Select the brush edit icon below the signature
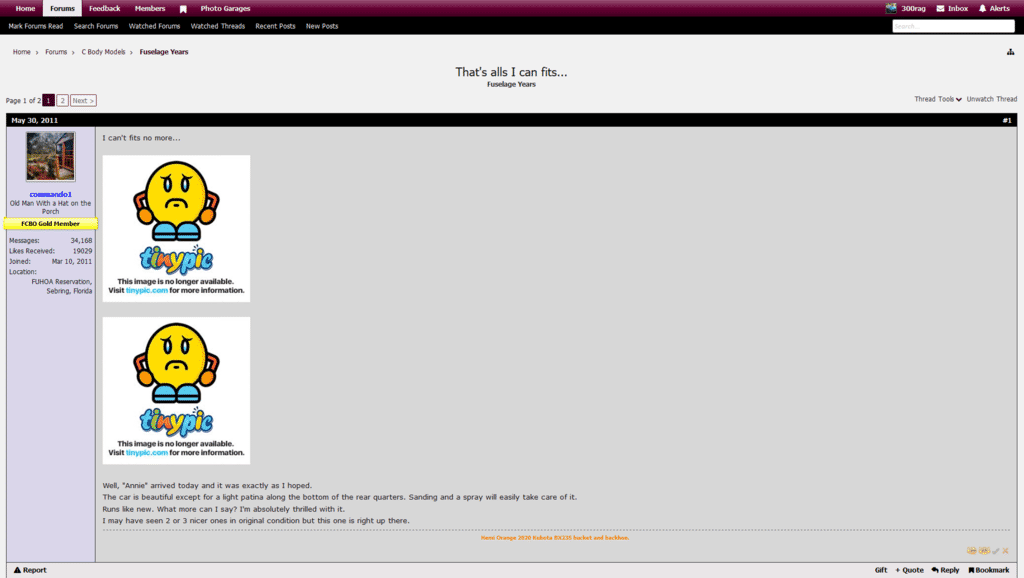Image resolution: width=1024 pixels, height=578 pixels. pos(994,551)
